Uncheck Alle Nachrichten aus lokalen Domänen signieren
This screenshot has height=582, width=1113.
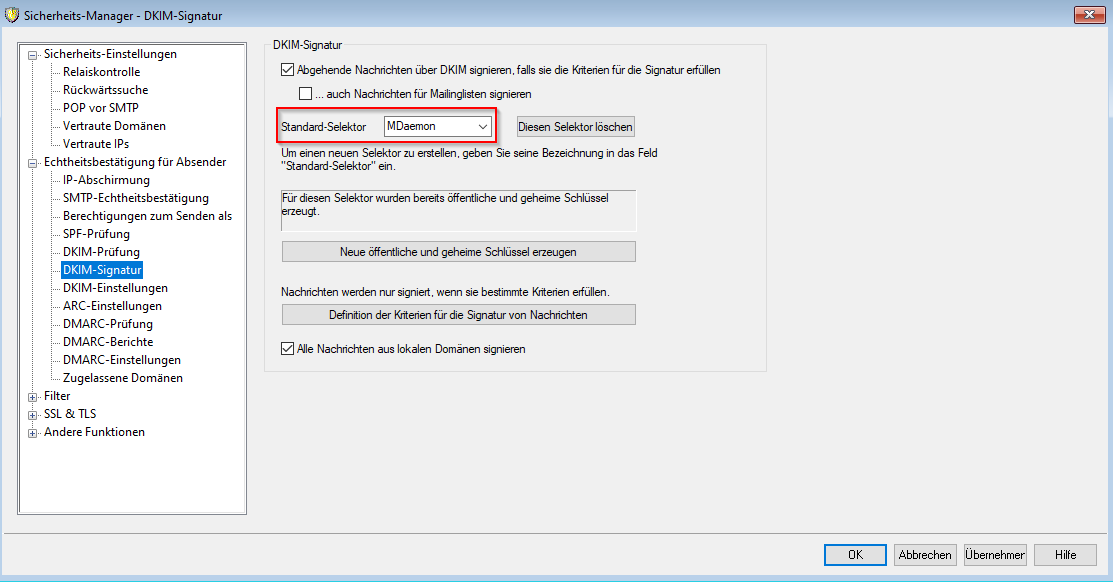pyautogui.click(x=289, y=350)
